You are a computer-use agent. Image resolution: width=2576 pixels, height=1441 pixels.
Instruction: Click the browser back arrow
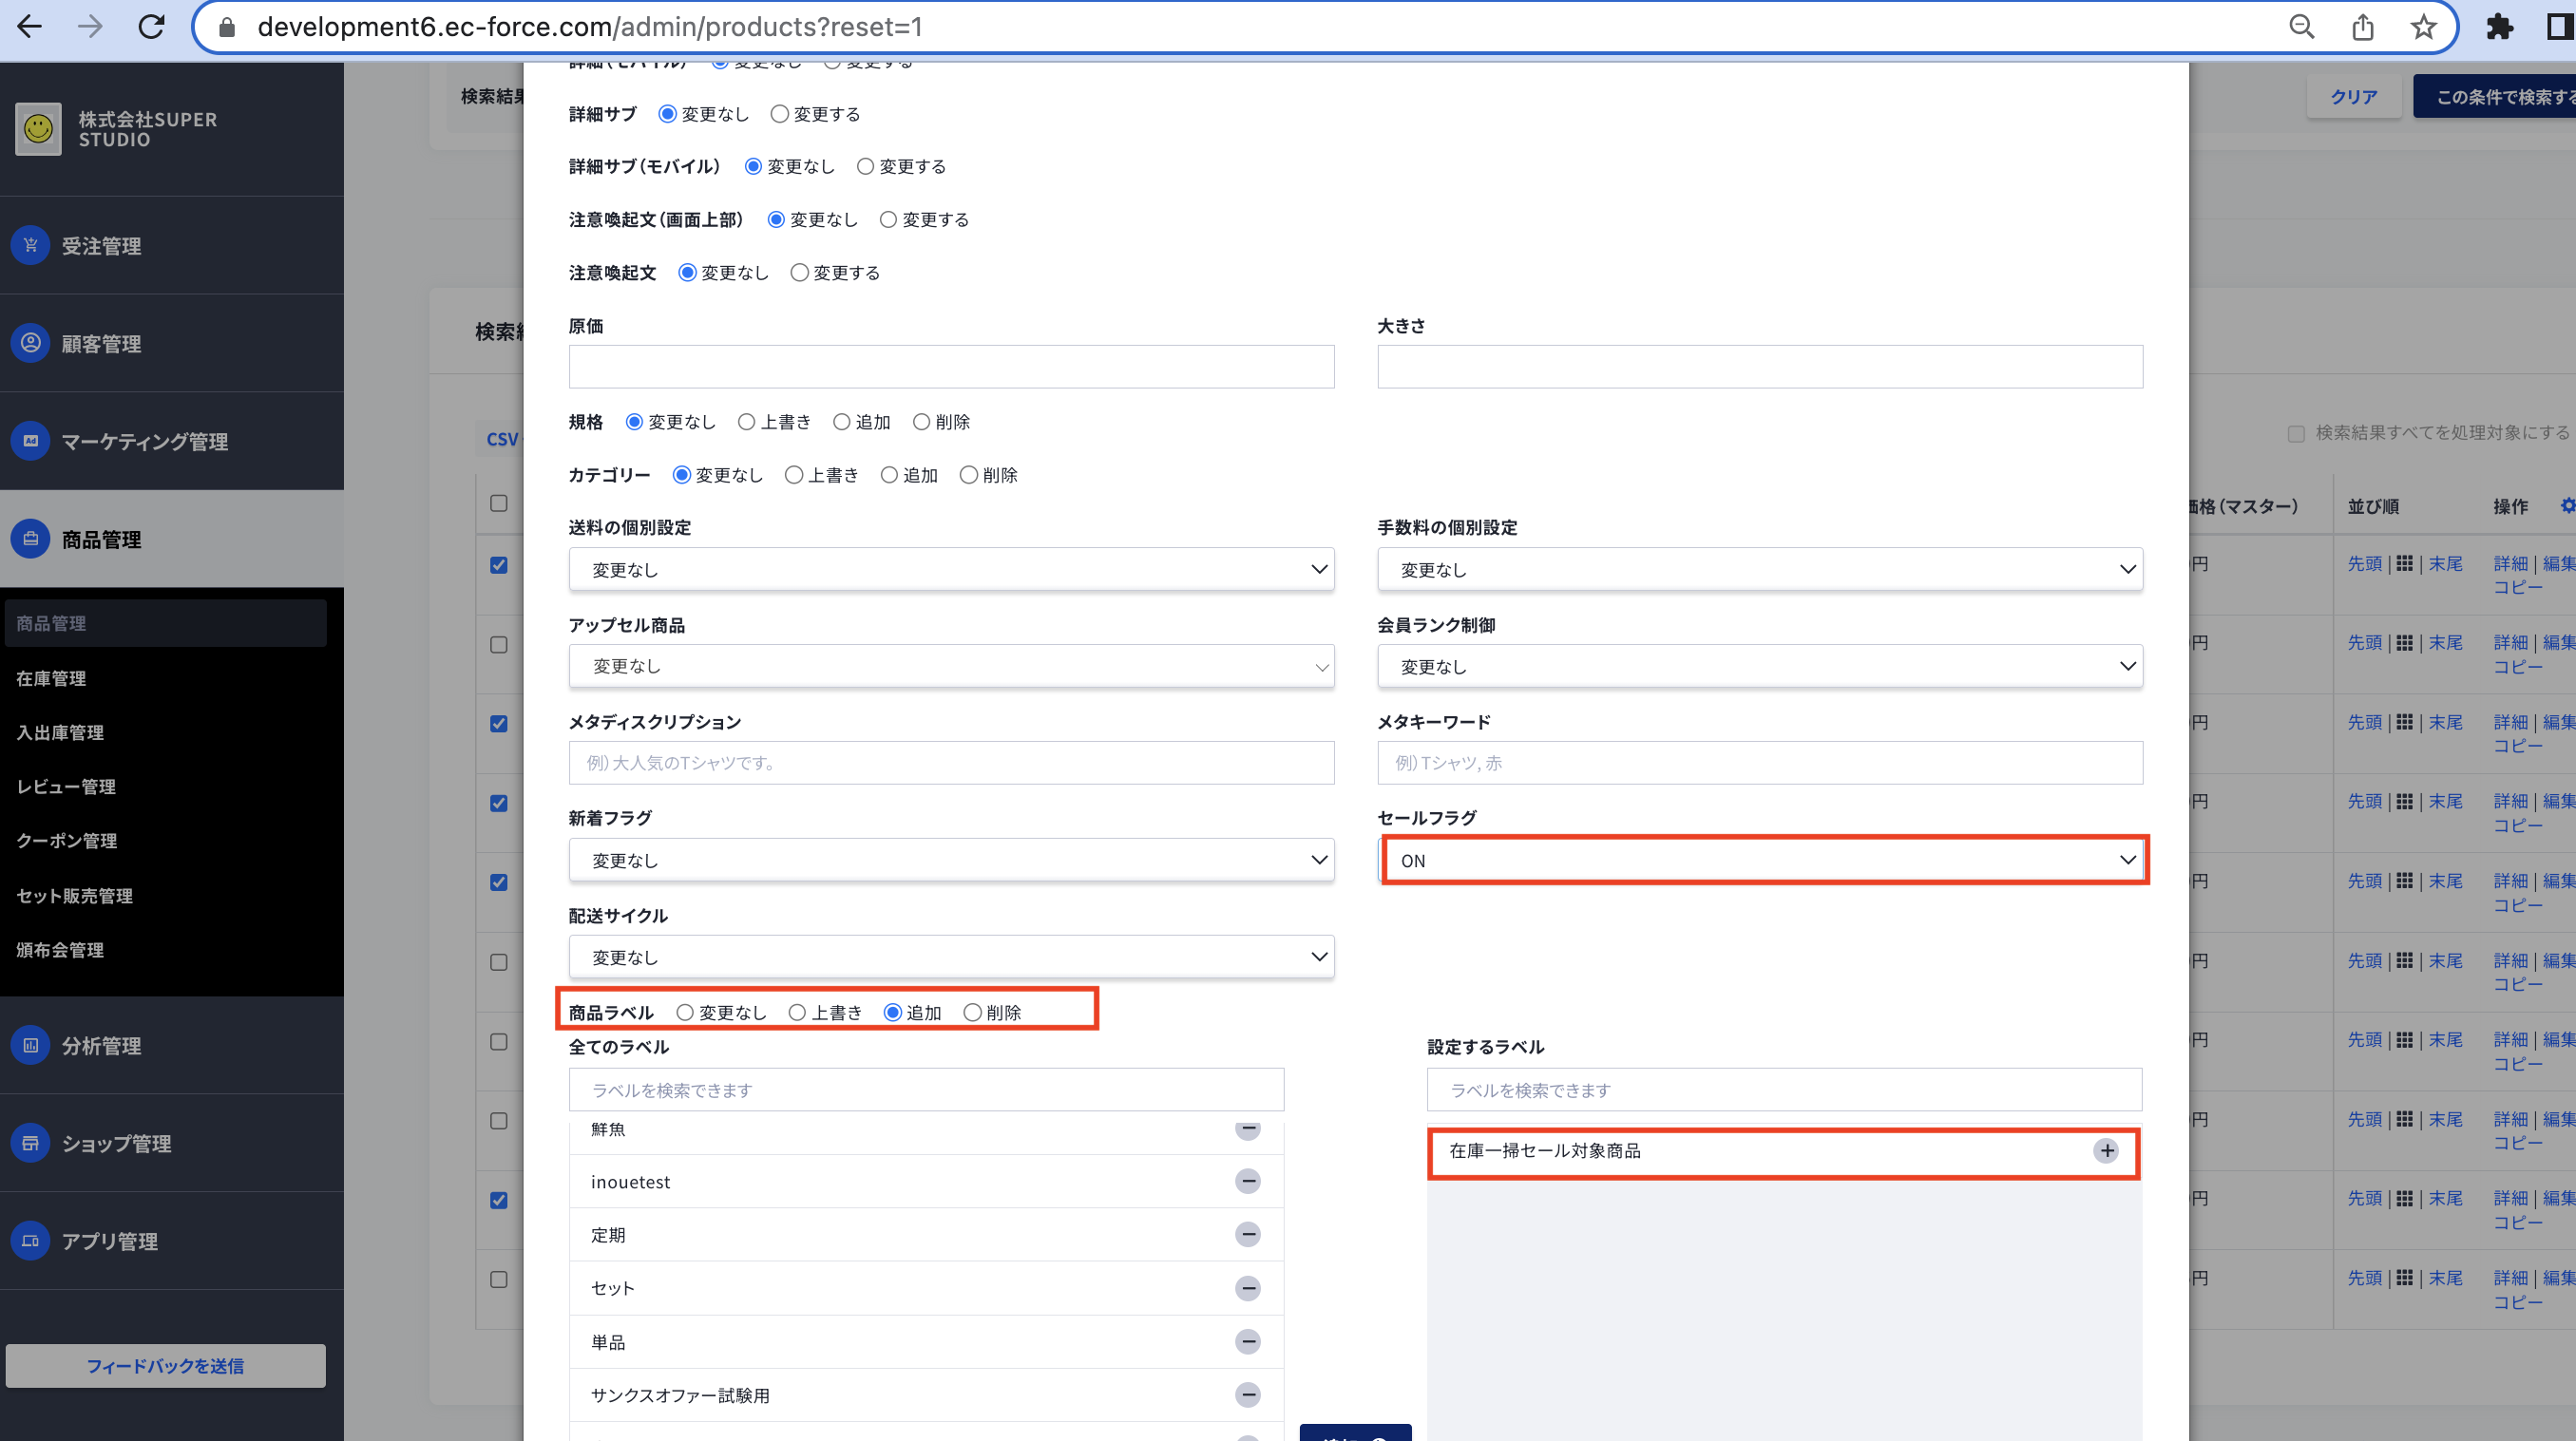point(30,27)
